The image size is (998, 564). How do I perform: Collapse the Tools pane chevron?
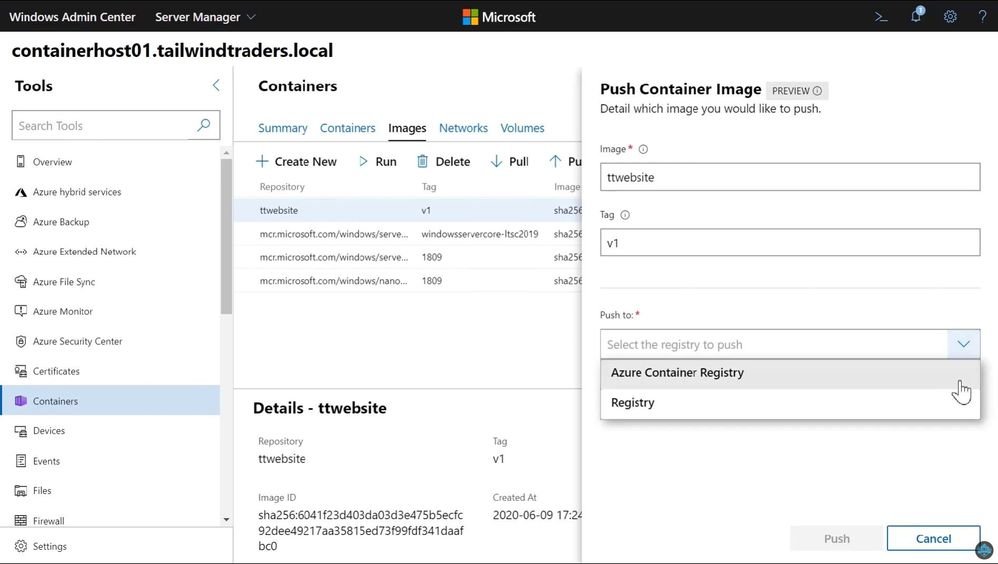(x=216, y=85)
